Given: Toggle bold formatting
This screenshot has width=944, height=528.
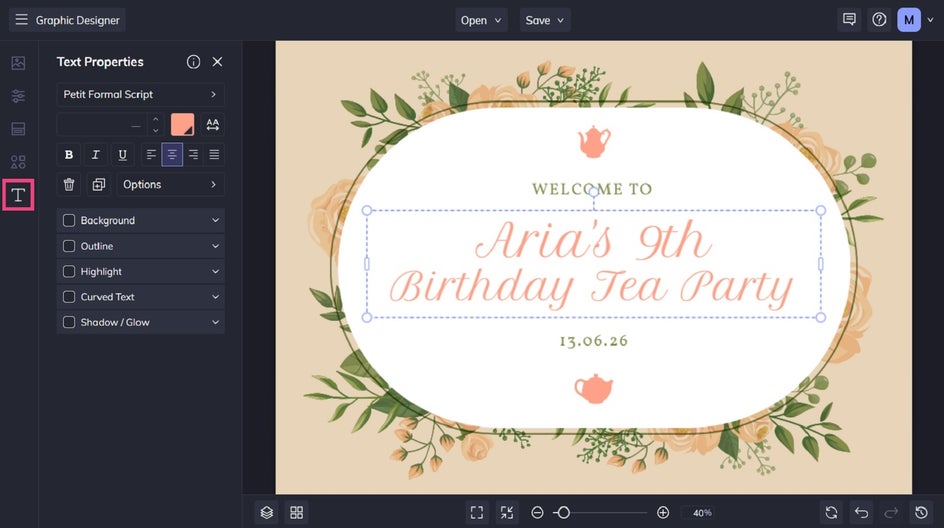Looking at the screenshot, I should pos(69,155).
